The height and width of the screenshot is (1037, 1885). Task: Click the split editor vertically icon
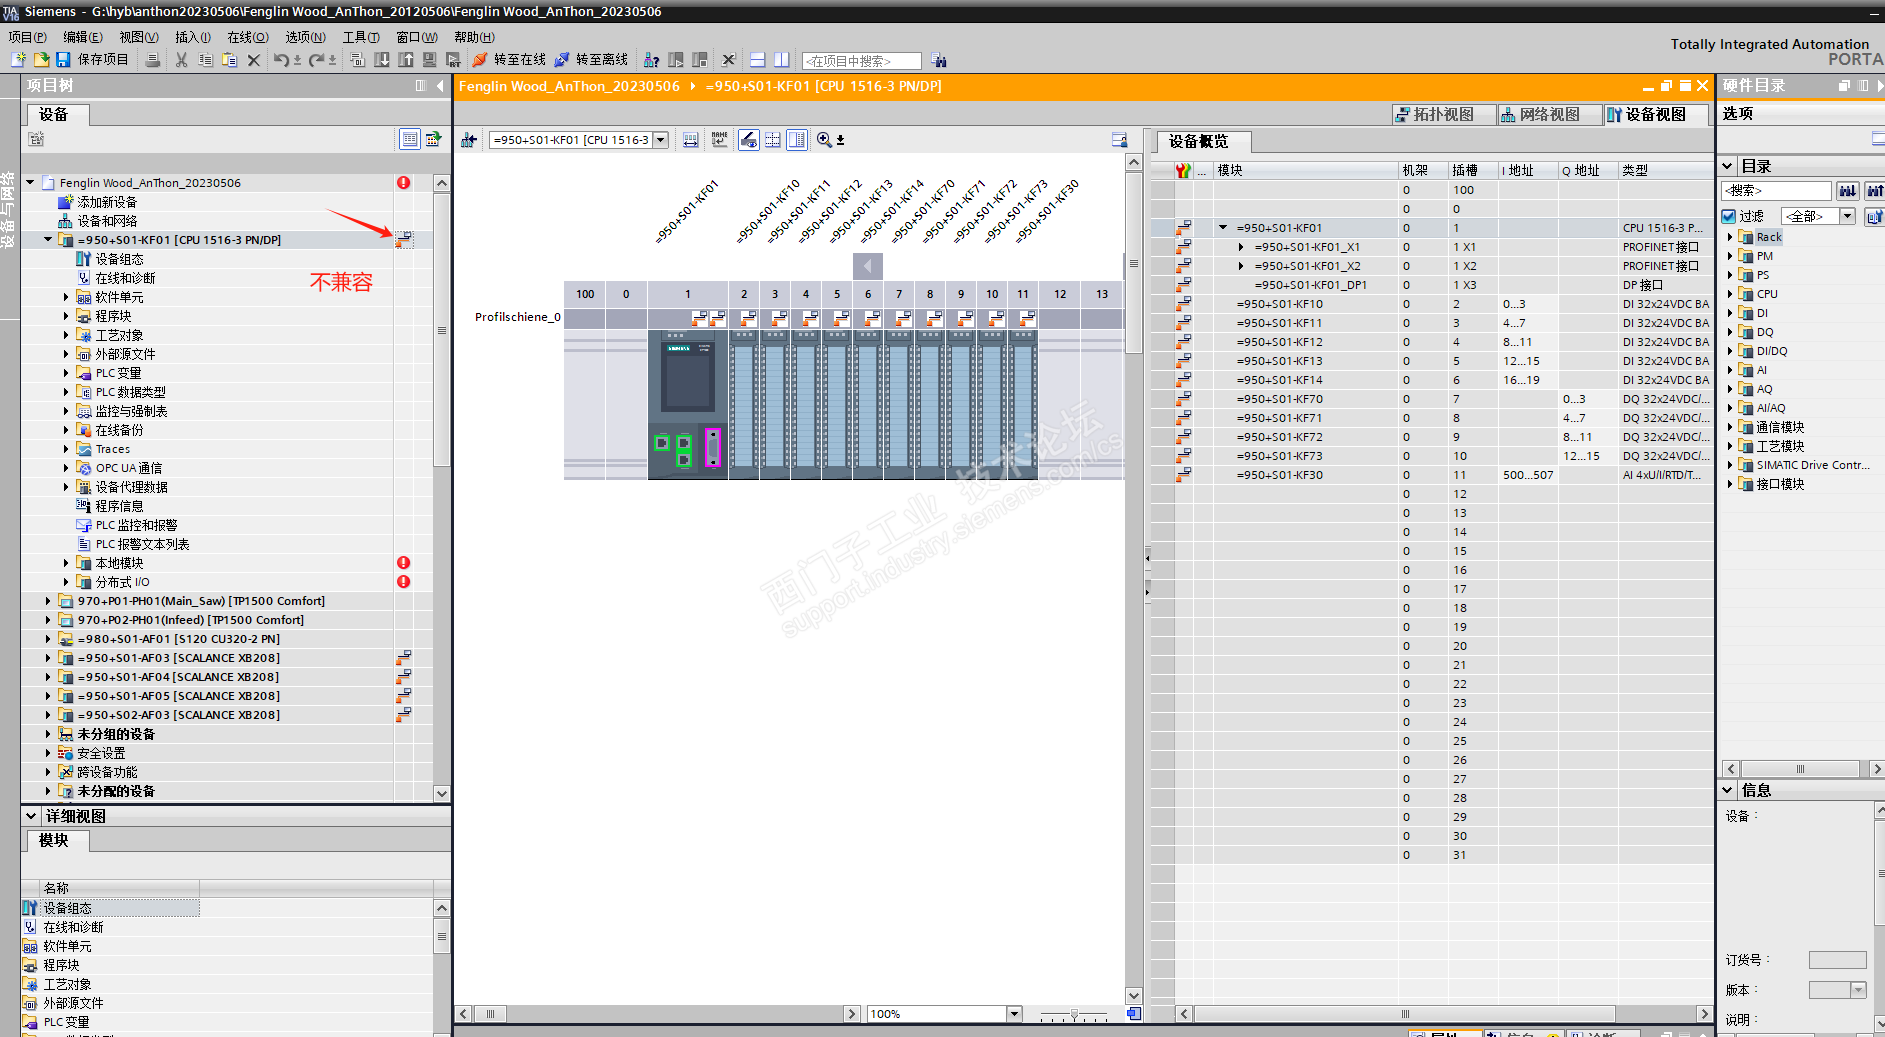pos(781,60)
